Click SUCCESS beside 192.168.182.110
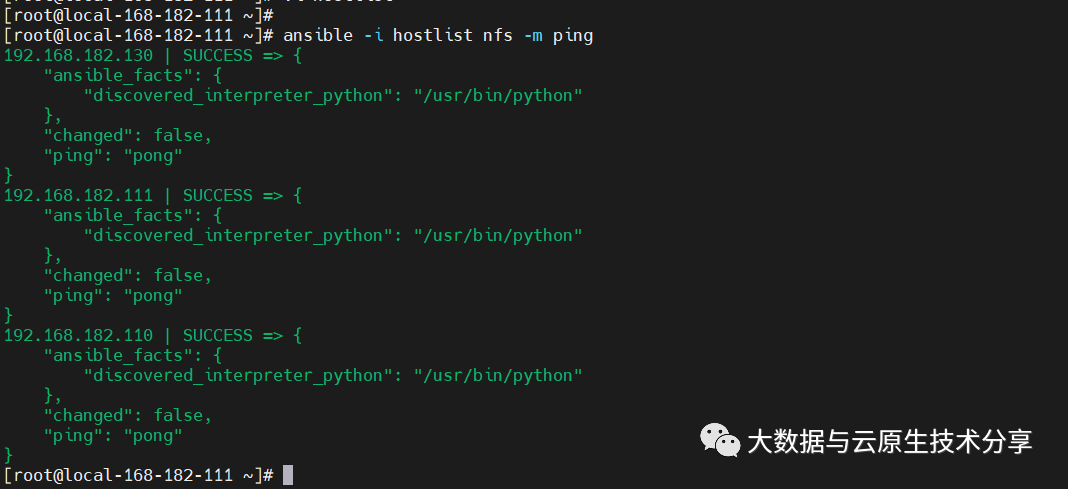This screenshot has width=1068, height=489. 217,335
